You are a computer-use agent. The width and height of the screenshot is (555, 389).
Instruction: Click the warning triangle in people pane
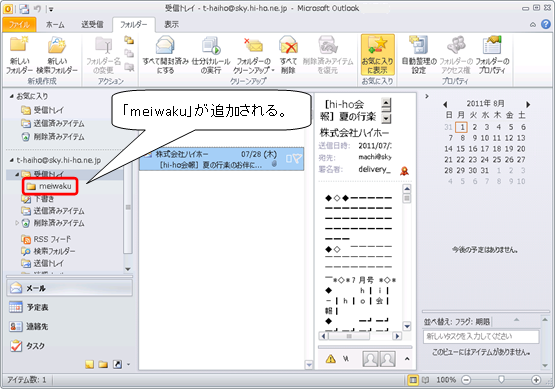tap(331, 359)
